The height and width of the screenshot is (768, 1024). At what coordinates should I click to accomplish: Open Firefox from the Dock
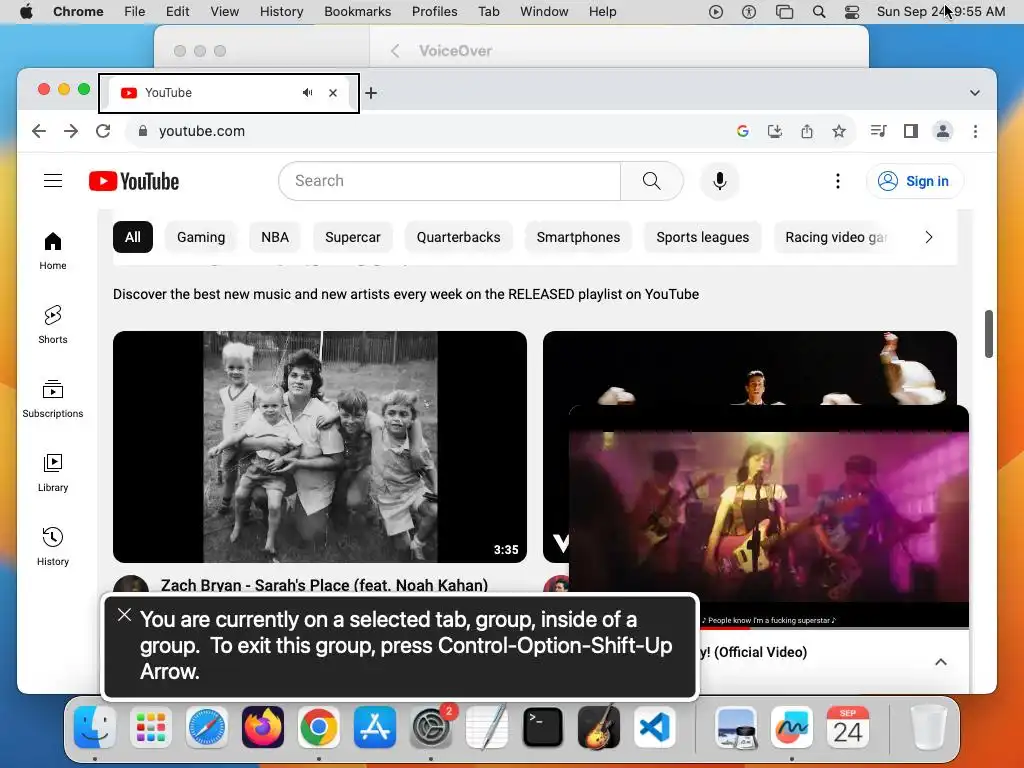pyautogui.click(x=263, y=727)
